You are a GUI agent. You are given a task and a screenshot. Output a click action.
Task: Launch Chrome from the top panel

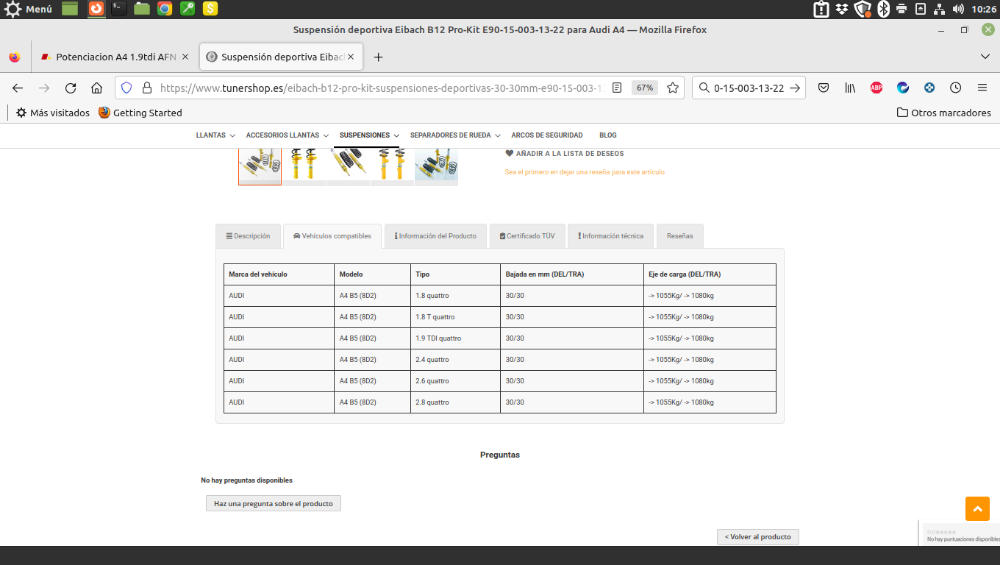165,8
